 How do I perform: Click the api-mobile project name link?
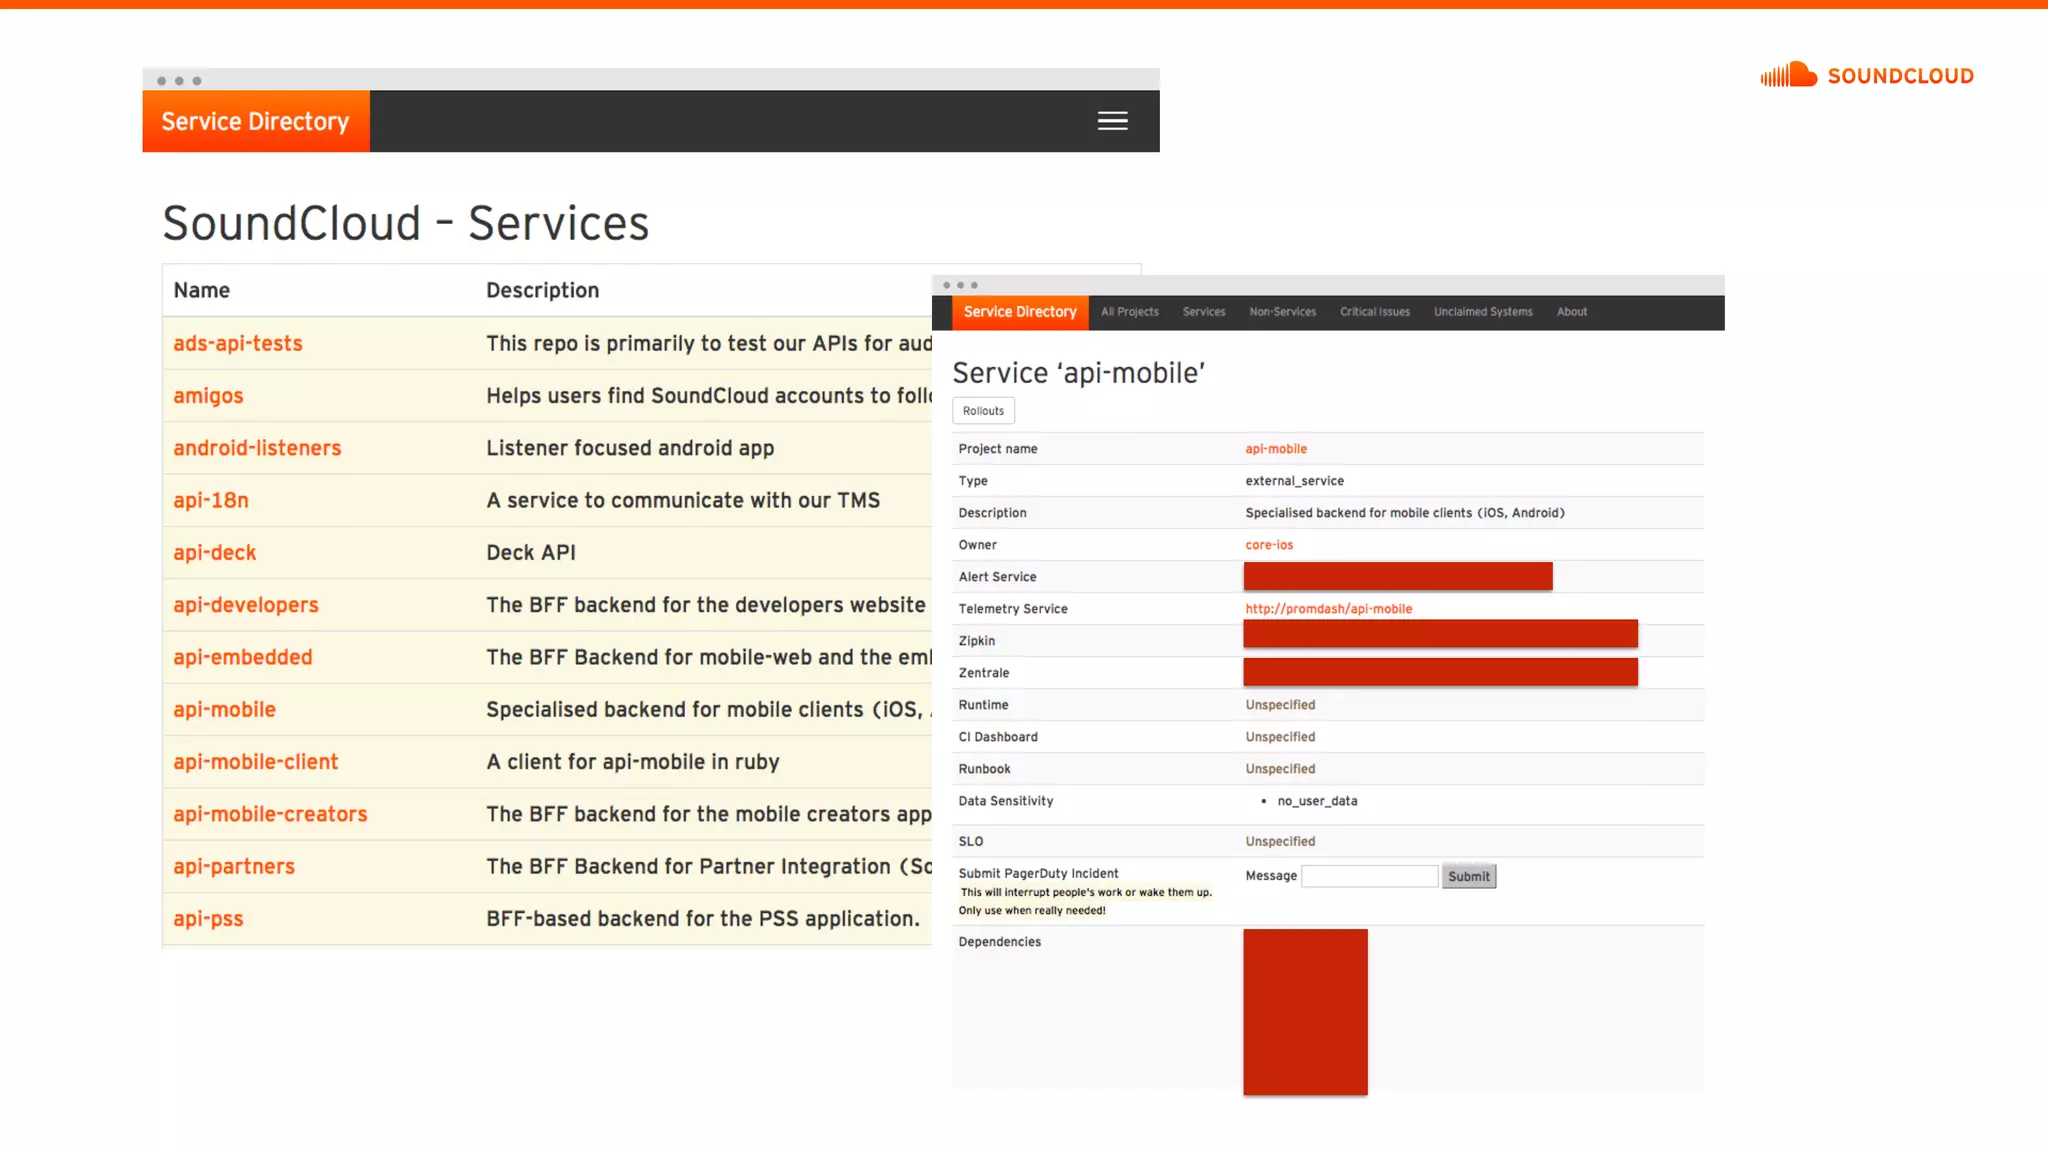pyautogui.click(x=1276, y=449)
